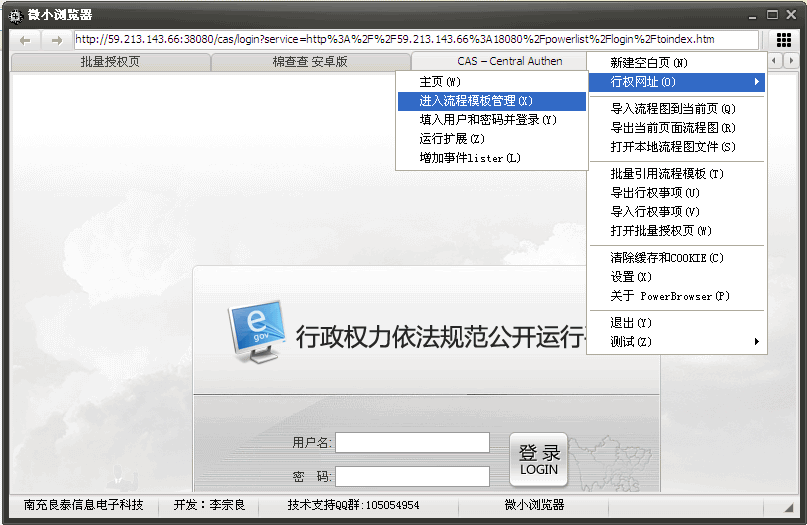
Task: Open the grid menu icon beside address bar
Action: click(x=784, y=40)
